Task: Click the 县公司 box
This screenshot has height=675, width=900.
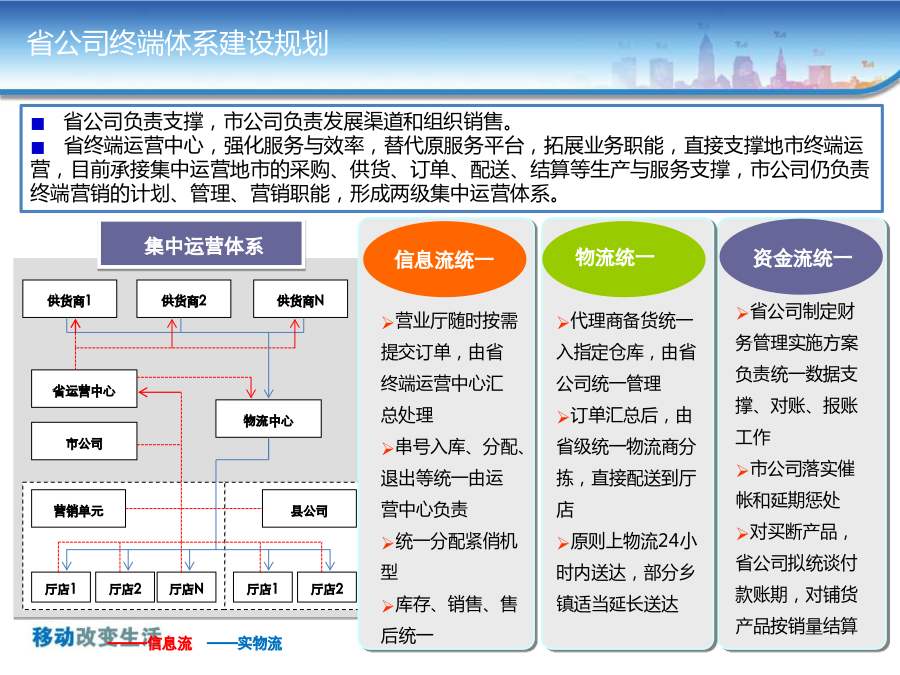Action: click(x=309, y=509)
